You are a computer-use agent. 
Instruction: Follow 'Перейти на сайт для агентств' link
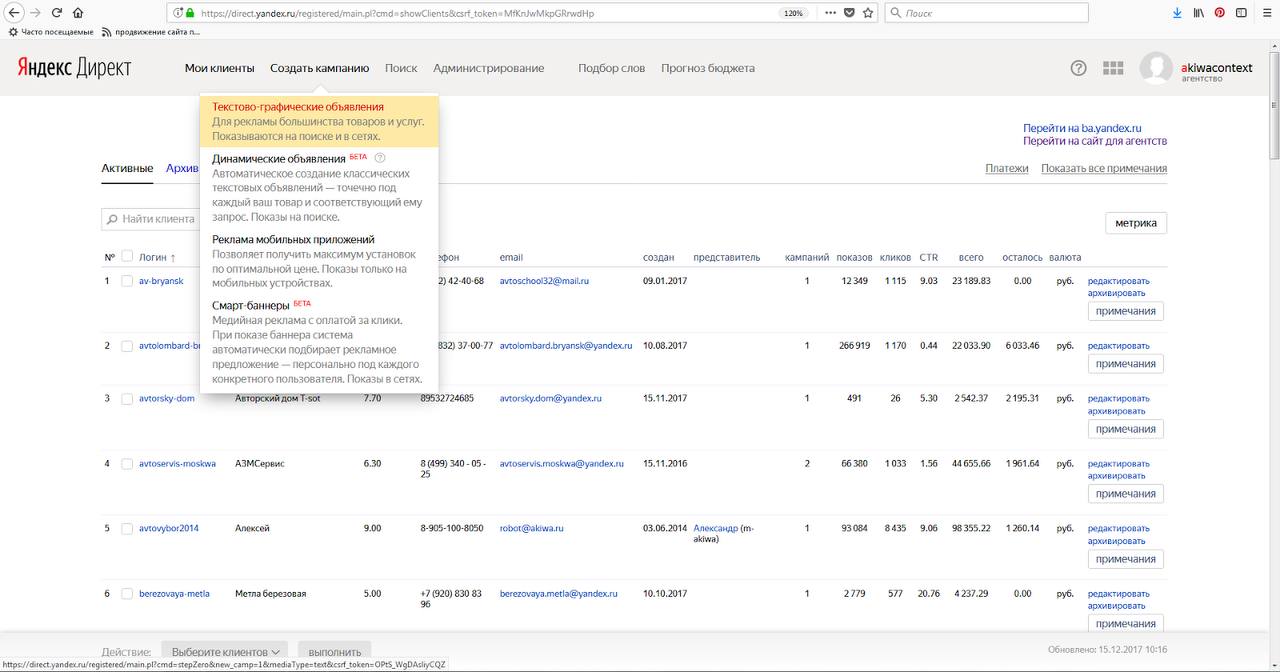(x=1095, y=141)
